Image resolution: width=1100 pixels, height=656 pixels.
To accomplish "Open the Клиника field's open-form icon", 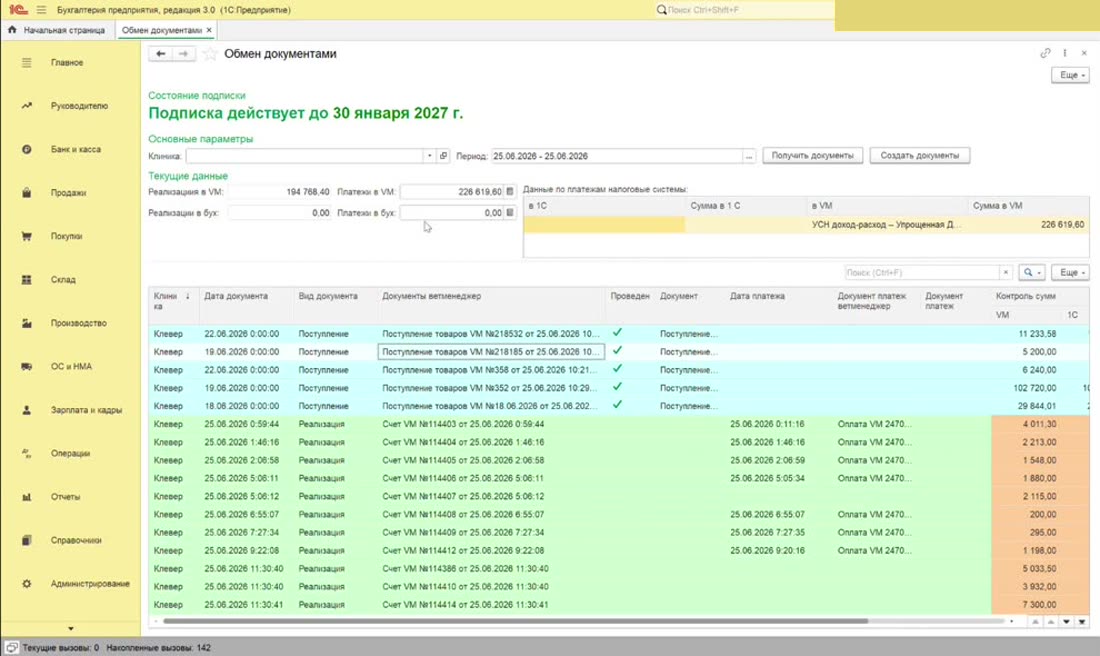I will (443, 156).
